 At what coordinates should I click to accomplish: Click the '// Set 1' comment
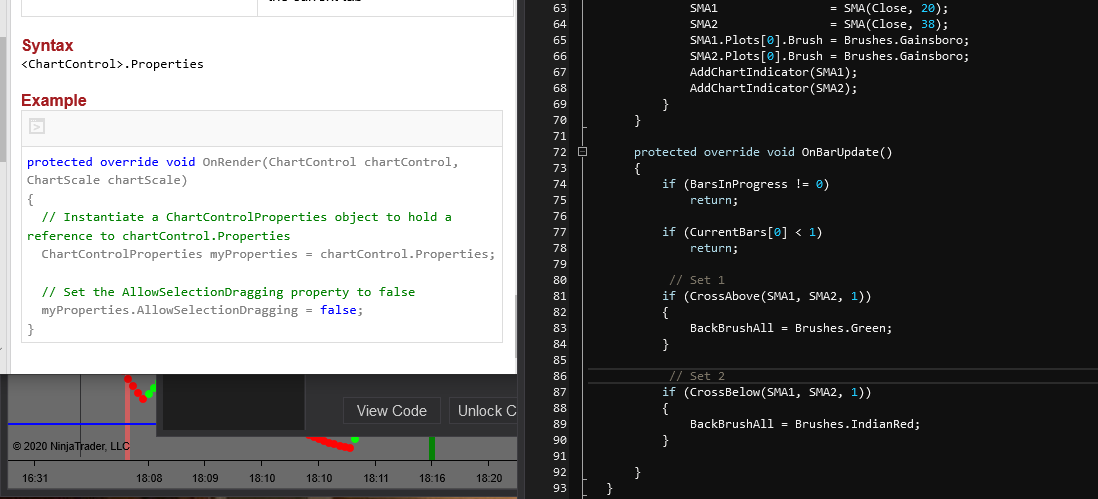(x=697, y=280)
